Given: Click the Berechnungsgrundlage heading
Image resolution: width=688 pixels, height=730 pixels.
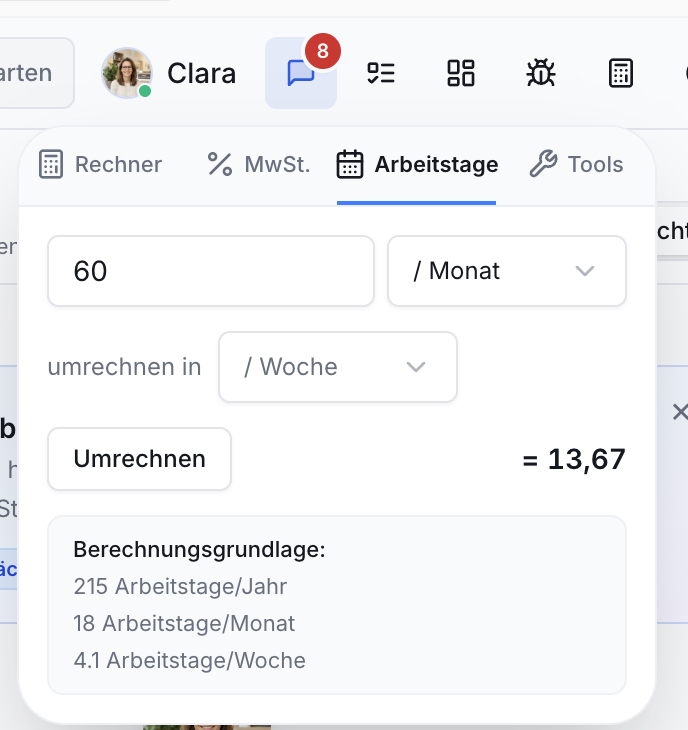Looking at the screenshot, I should (199, 549).
